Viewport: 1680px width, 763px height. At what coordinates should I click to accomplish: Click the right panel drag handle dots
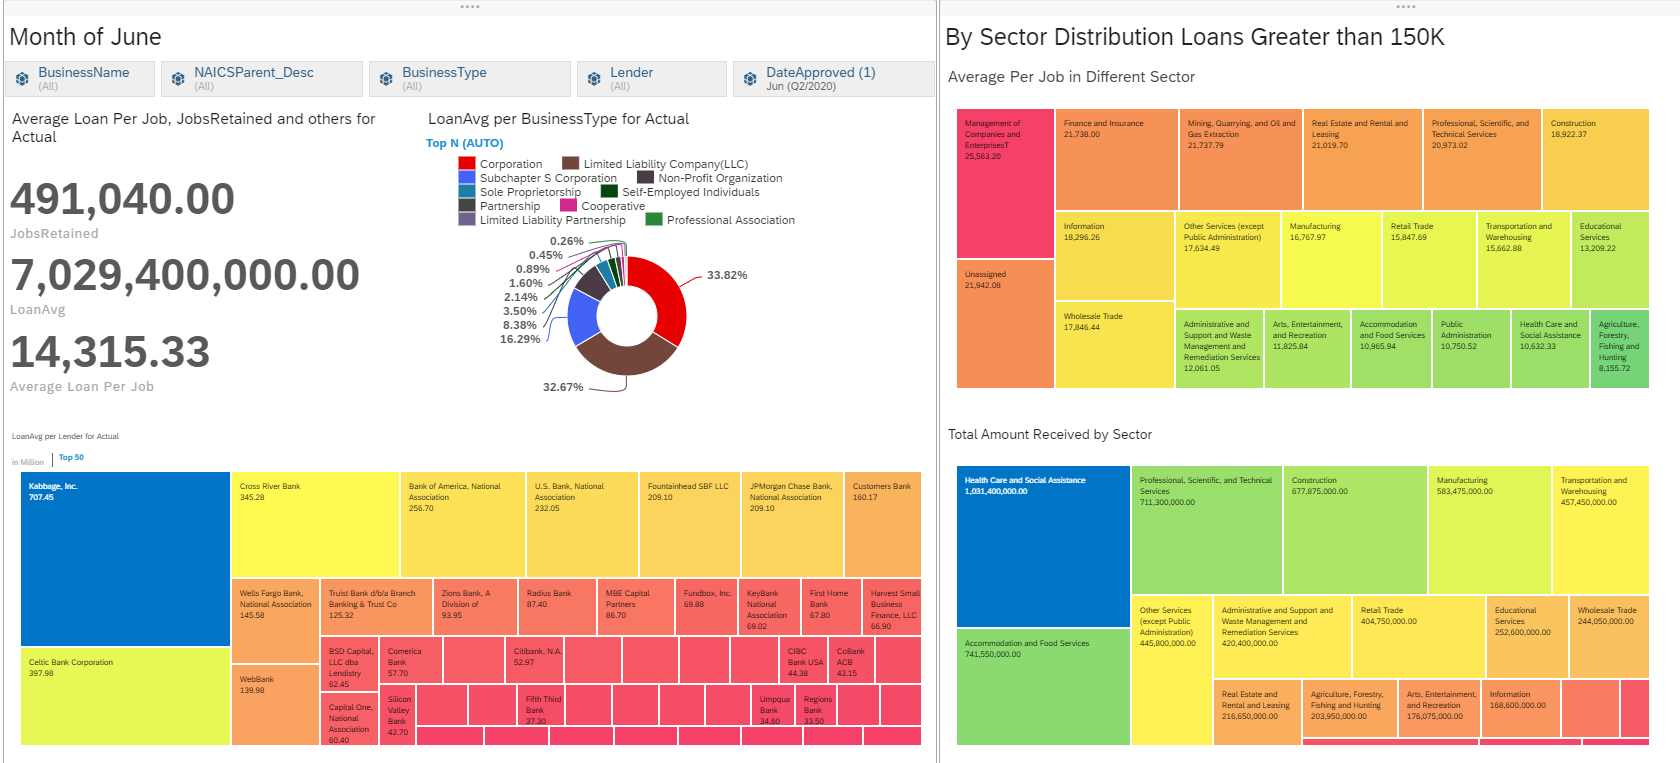(x=1406, y=7)
